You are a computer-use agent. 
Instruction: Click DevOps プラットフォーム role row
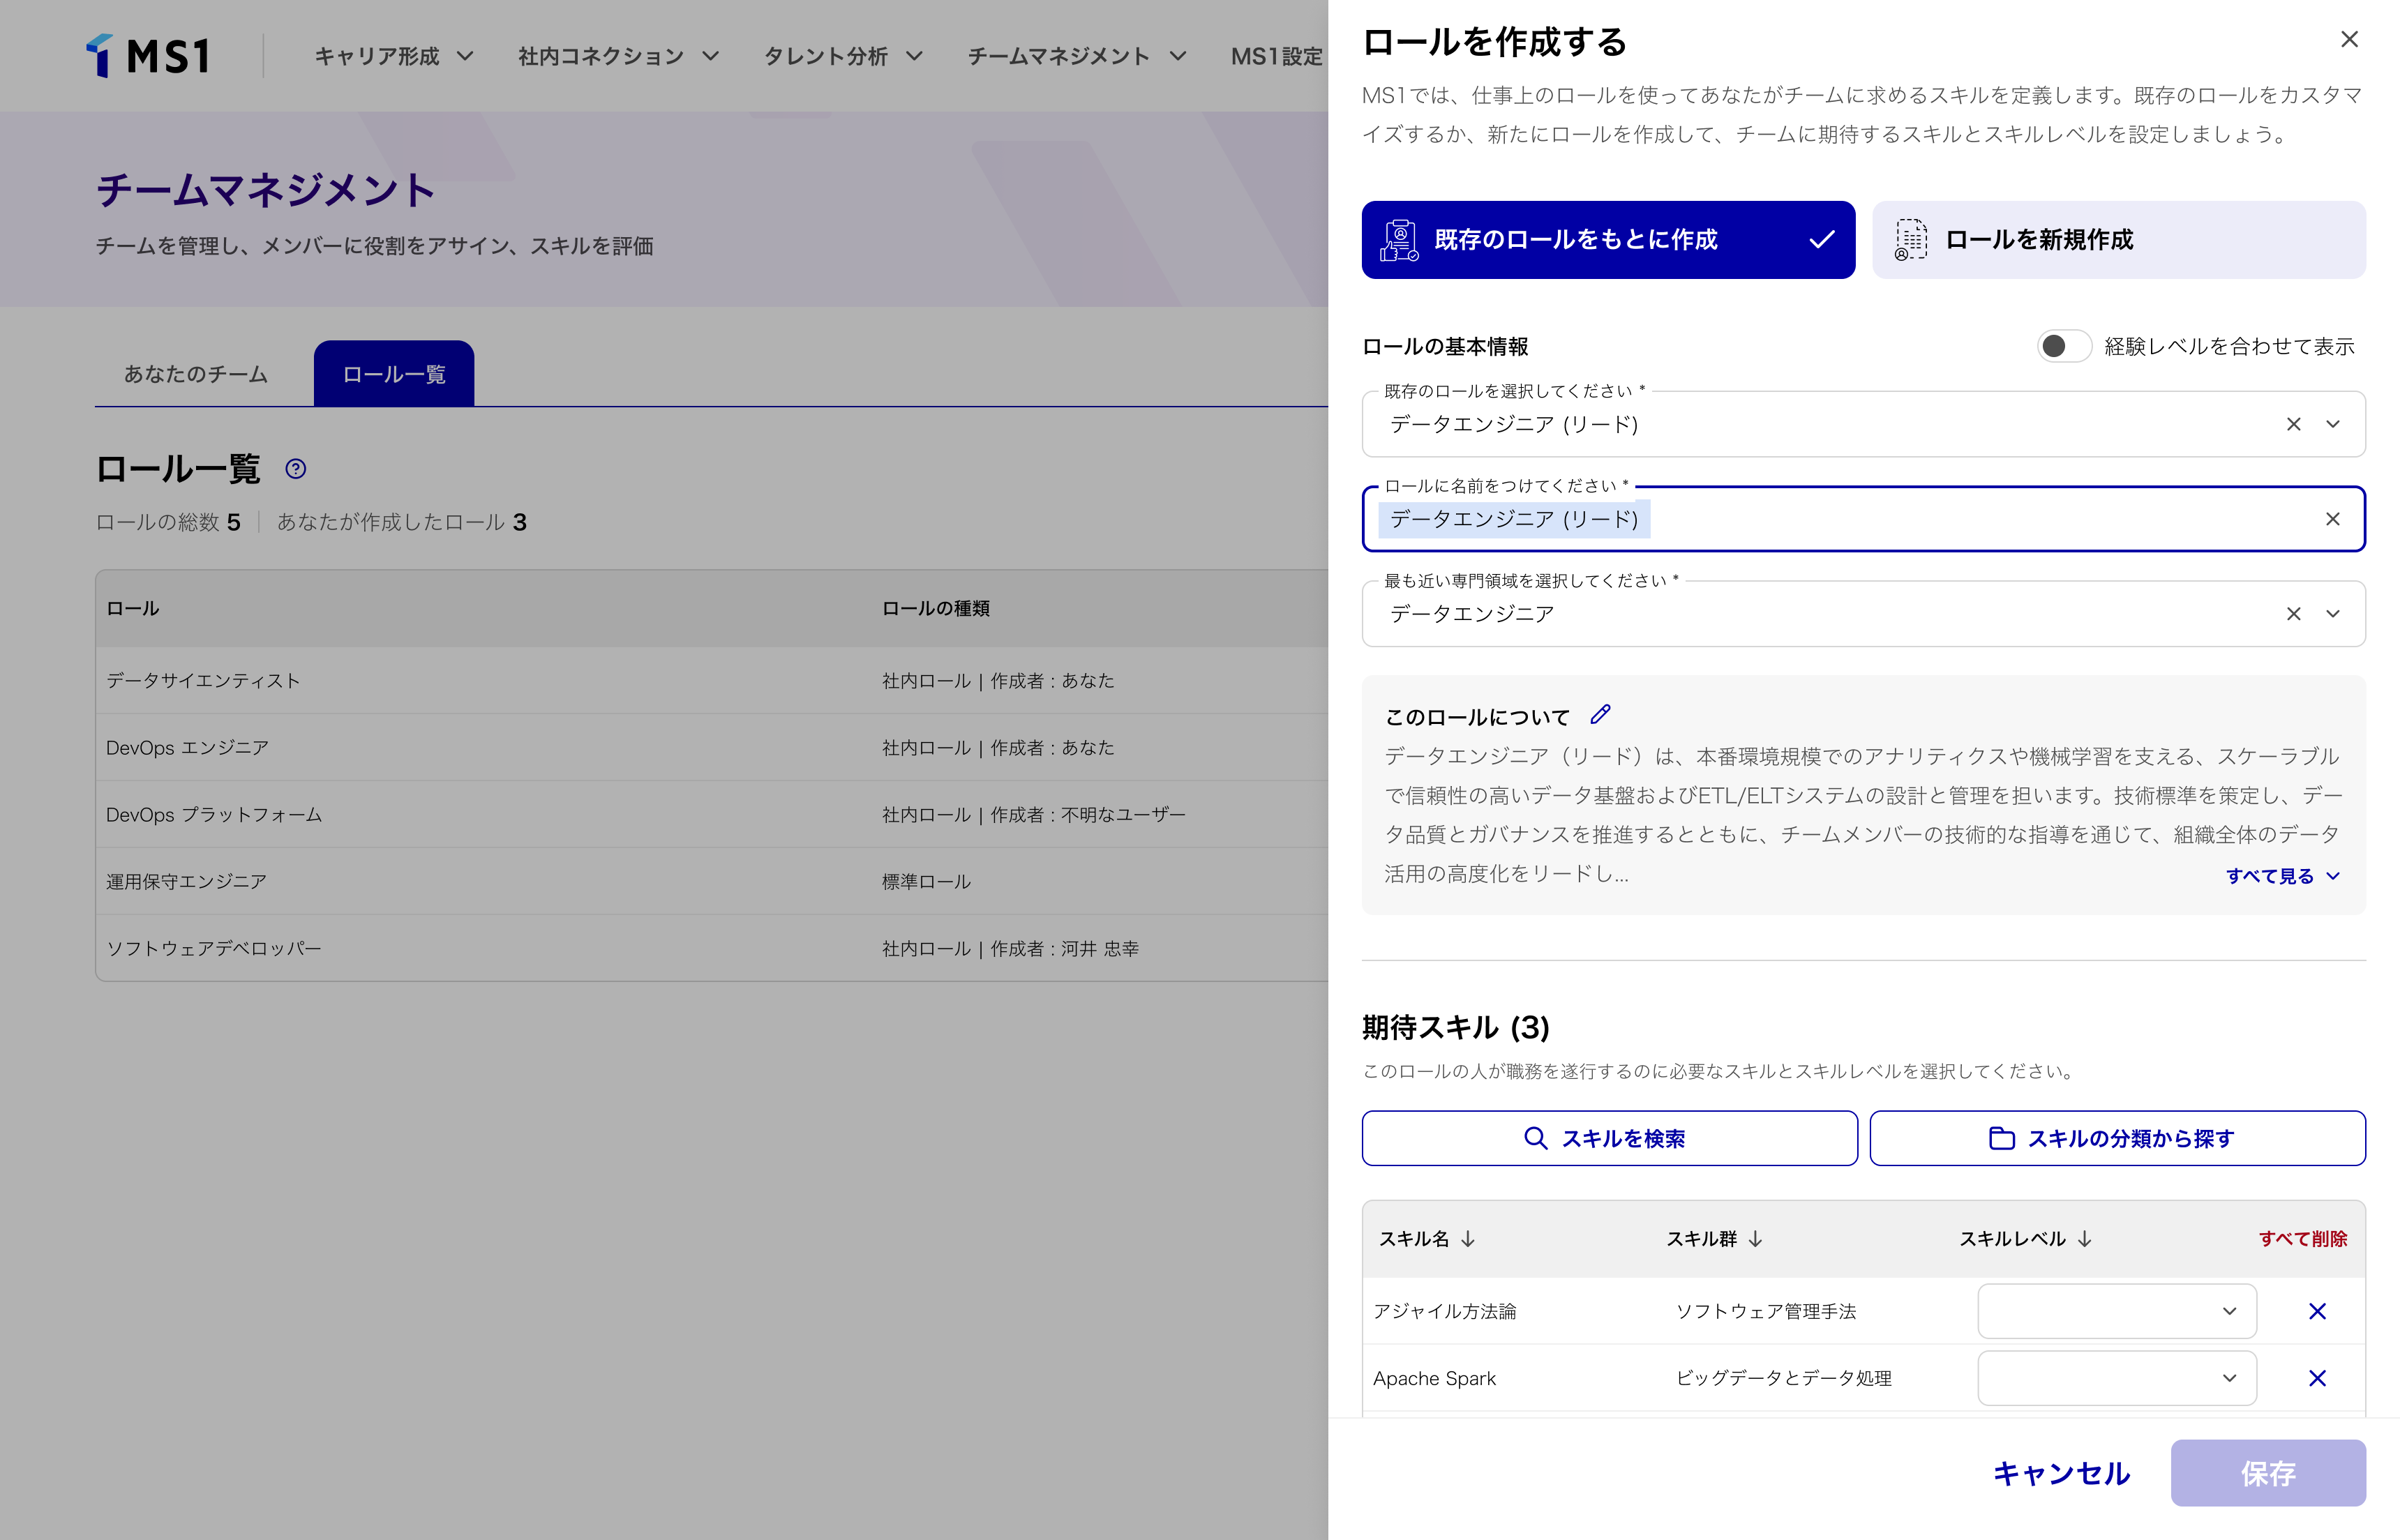(712, 815)
